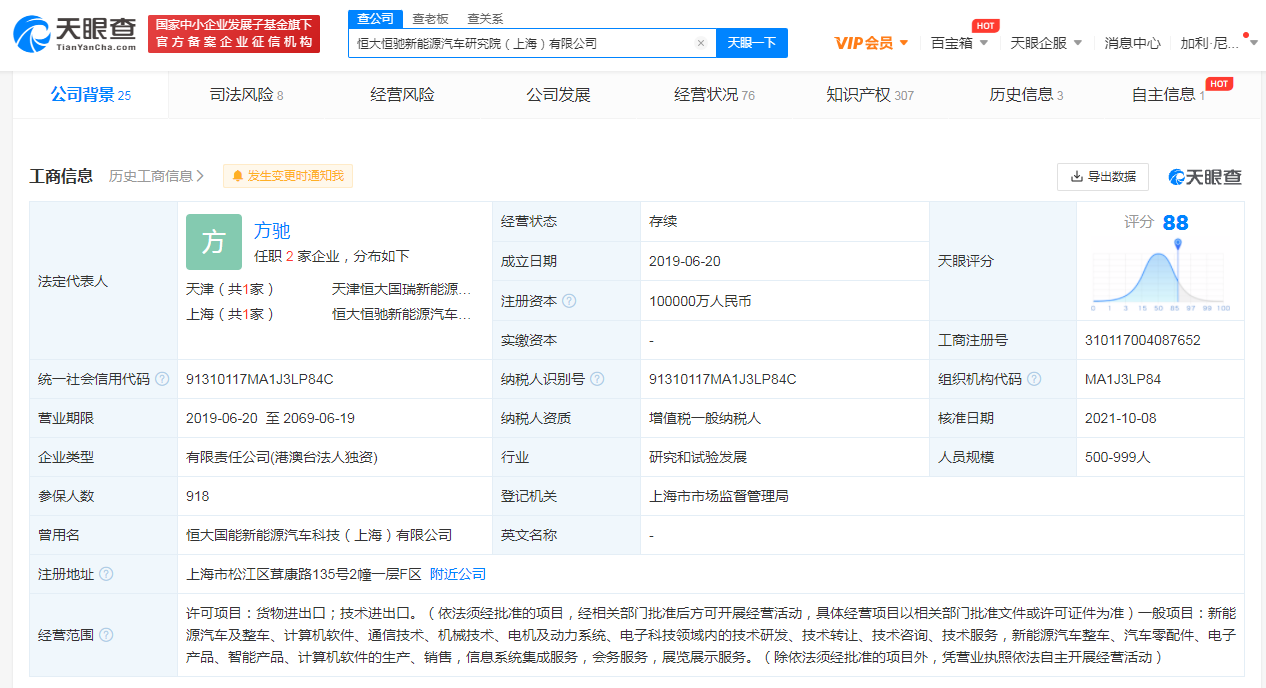
Task: Click the green 方 avatar of legal representative
Action: coord(214,242)
